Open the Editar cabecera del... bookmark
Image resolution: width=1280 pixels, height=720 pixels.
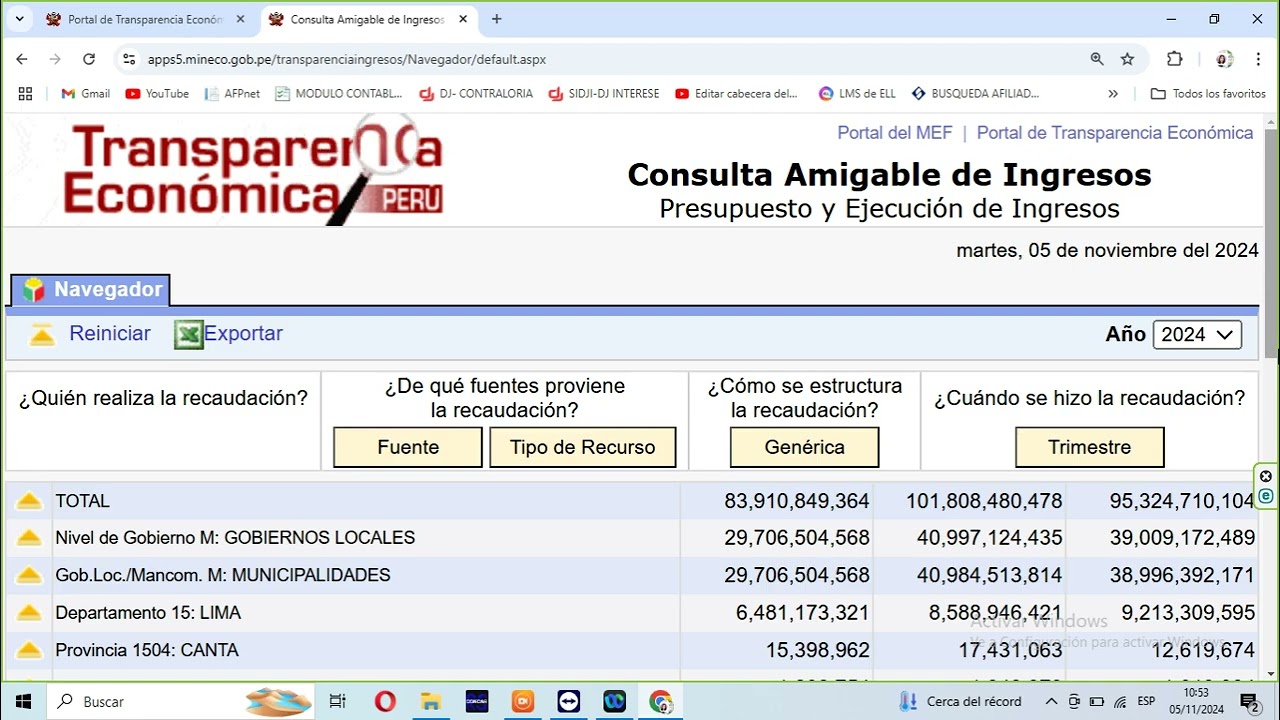(x=737, y=93)
